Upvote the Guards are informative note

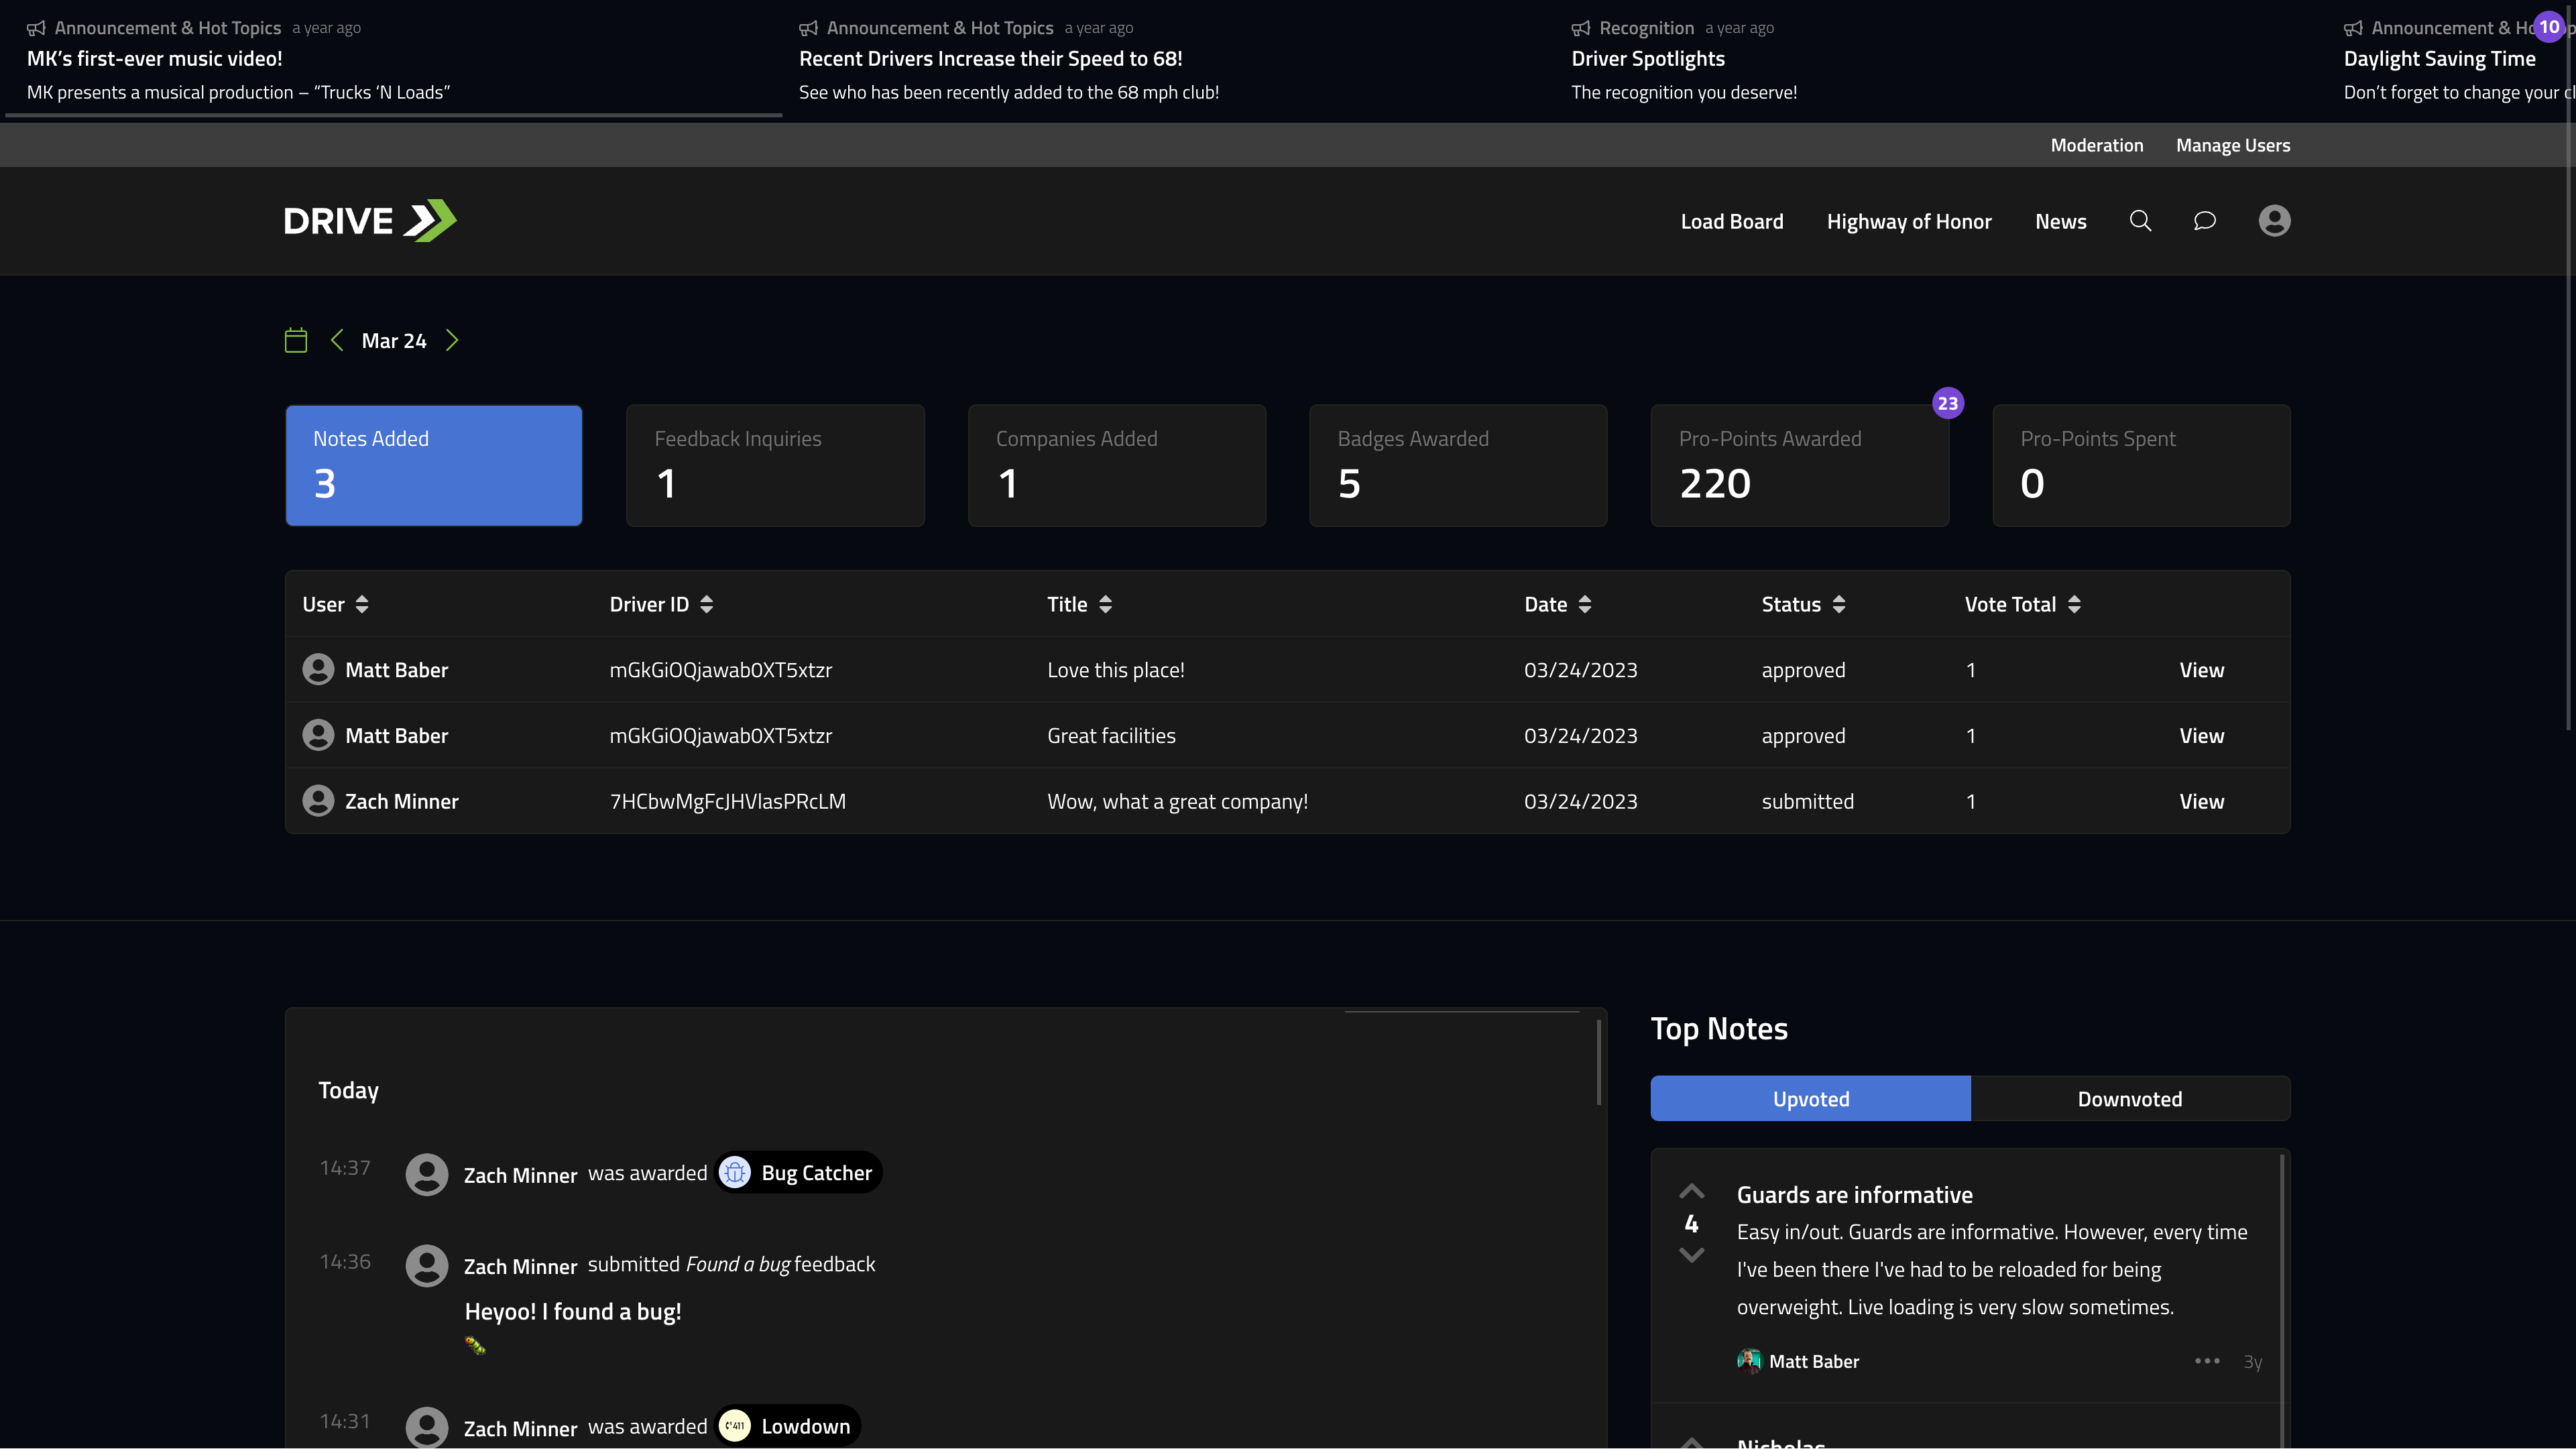tap(1691, 1191)
